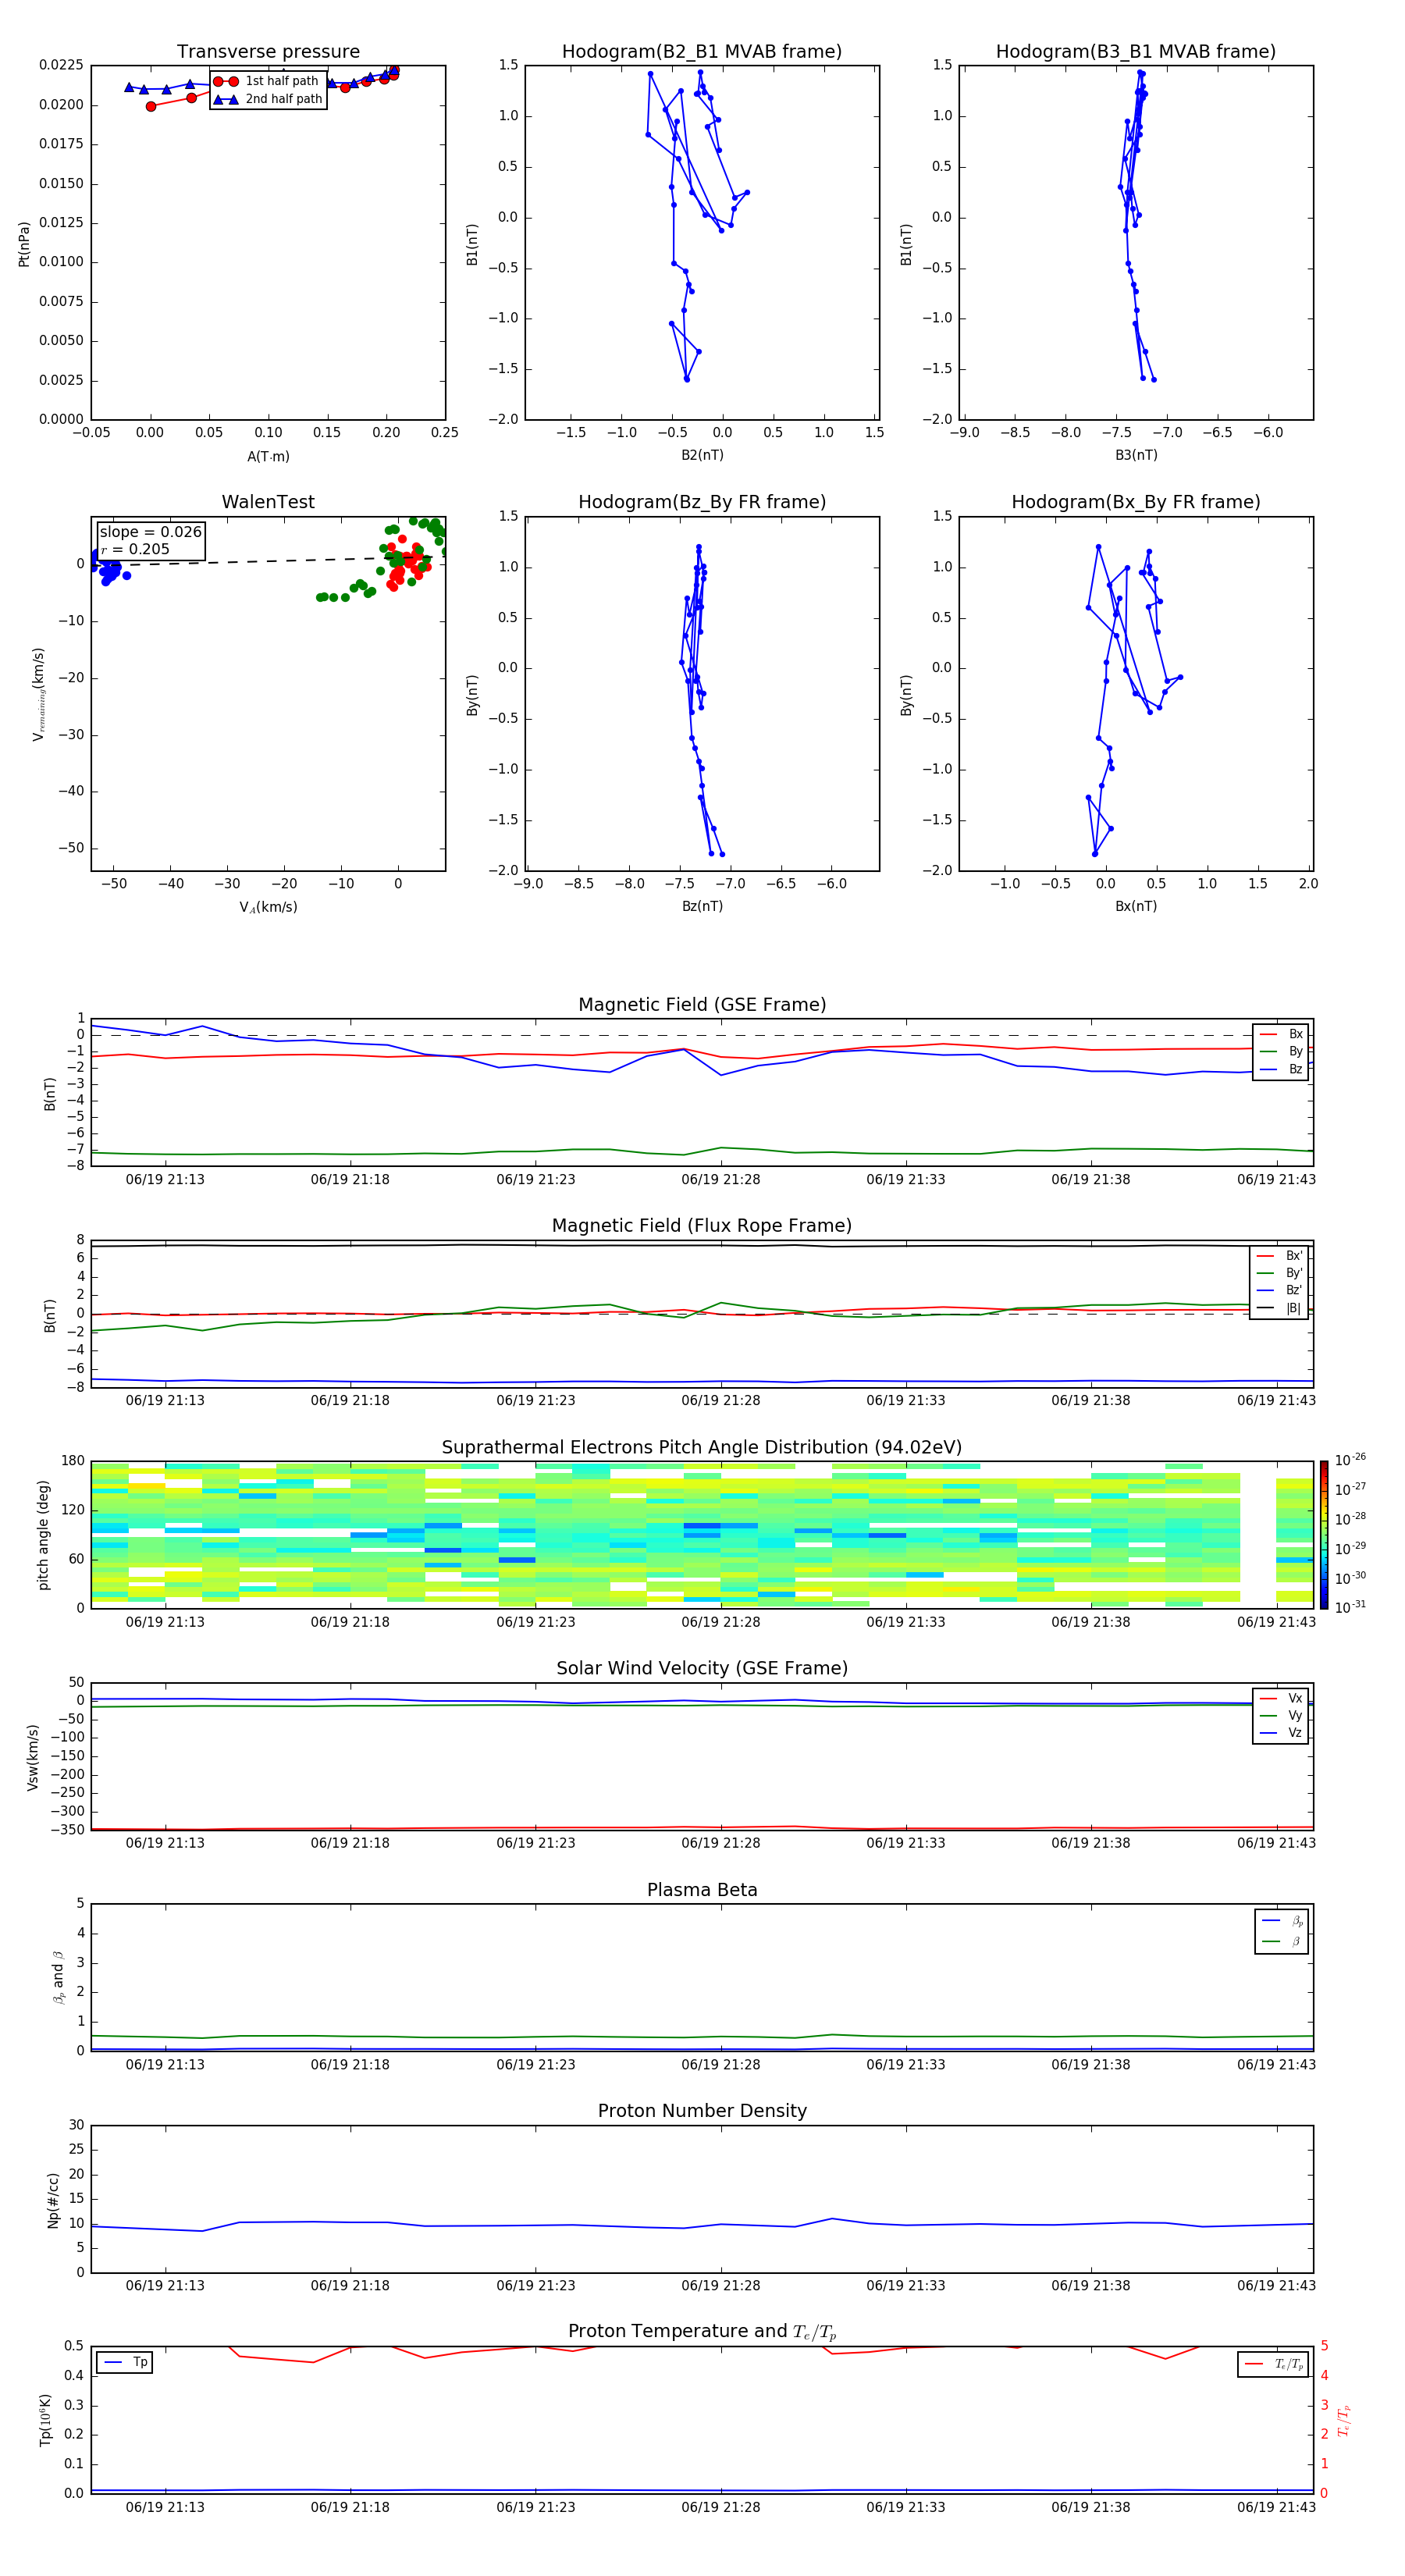Click the 'Hodogram(Bz_By FR frame)' title
The image size is (1405, 2576).
[702, 502]
